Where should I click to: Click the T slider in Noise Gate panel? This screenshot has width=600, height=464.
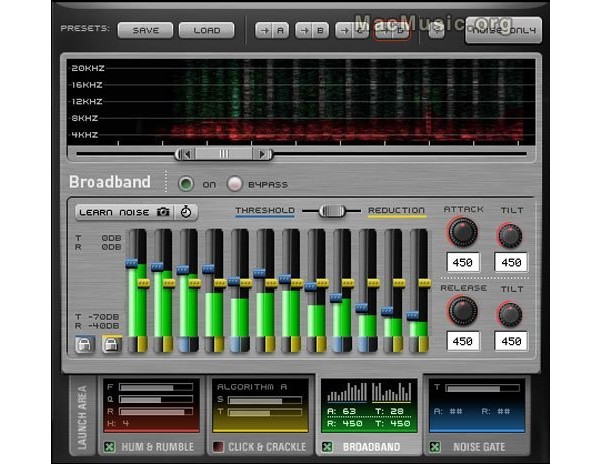coord(482,388)
